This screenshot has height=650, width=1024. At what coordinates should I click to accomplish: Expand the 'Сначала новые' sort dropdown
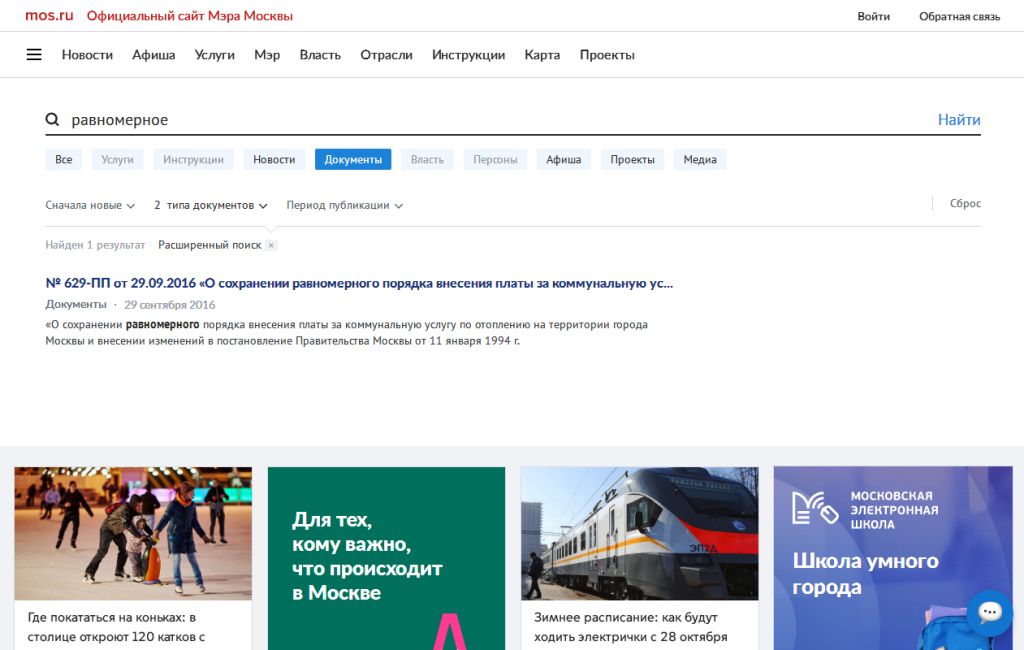[x=90, y=205]
